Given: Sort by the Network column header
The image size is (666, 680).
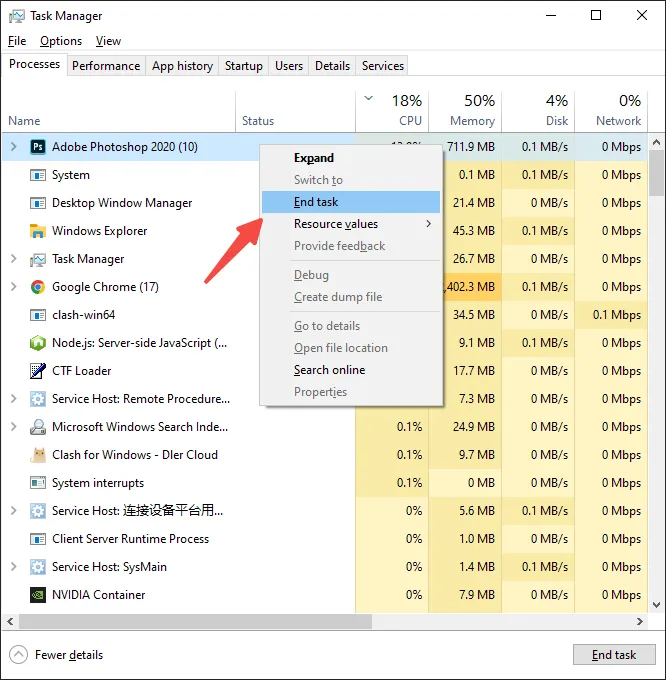Looking at the screenshot, I should (611, 112).
